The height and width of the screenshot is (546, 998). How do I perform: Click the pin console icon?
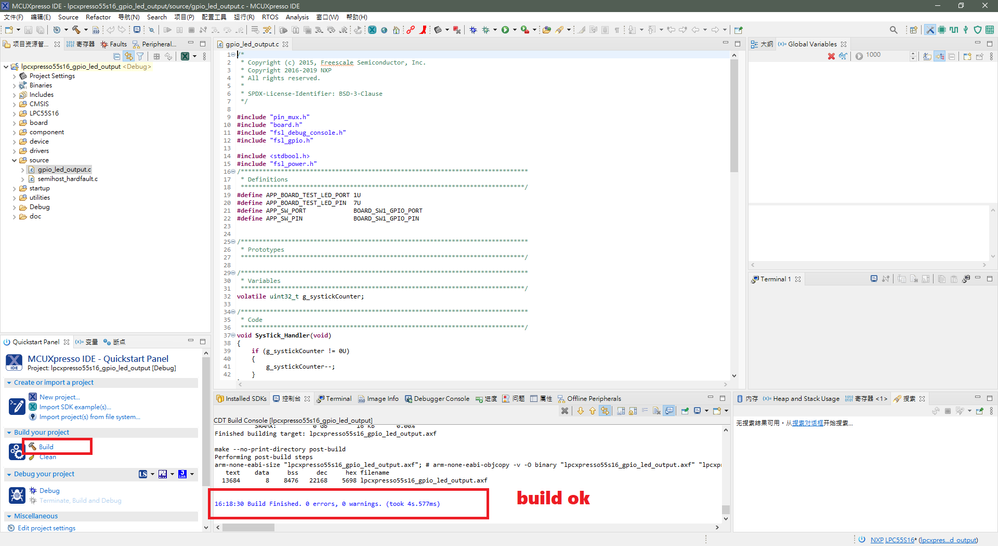[685, 411]
